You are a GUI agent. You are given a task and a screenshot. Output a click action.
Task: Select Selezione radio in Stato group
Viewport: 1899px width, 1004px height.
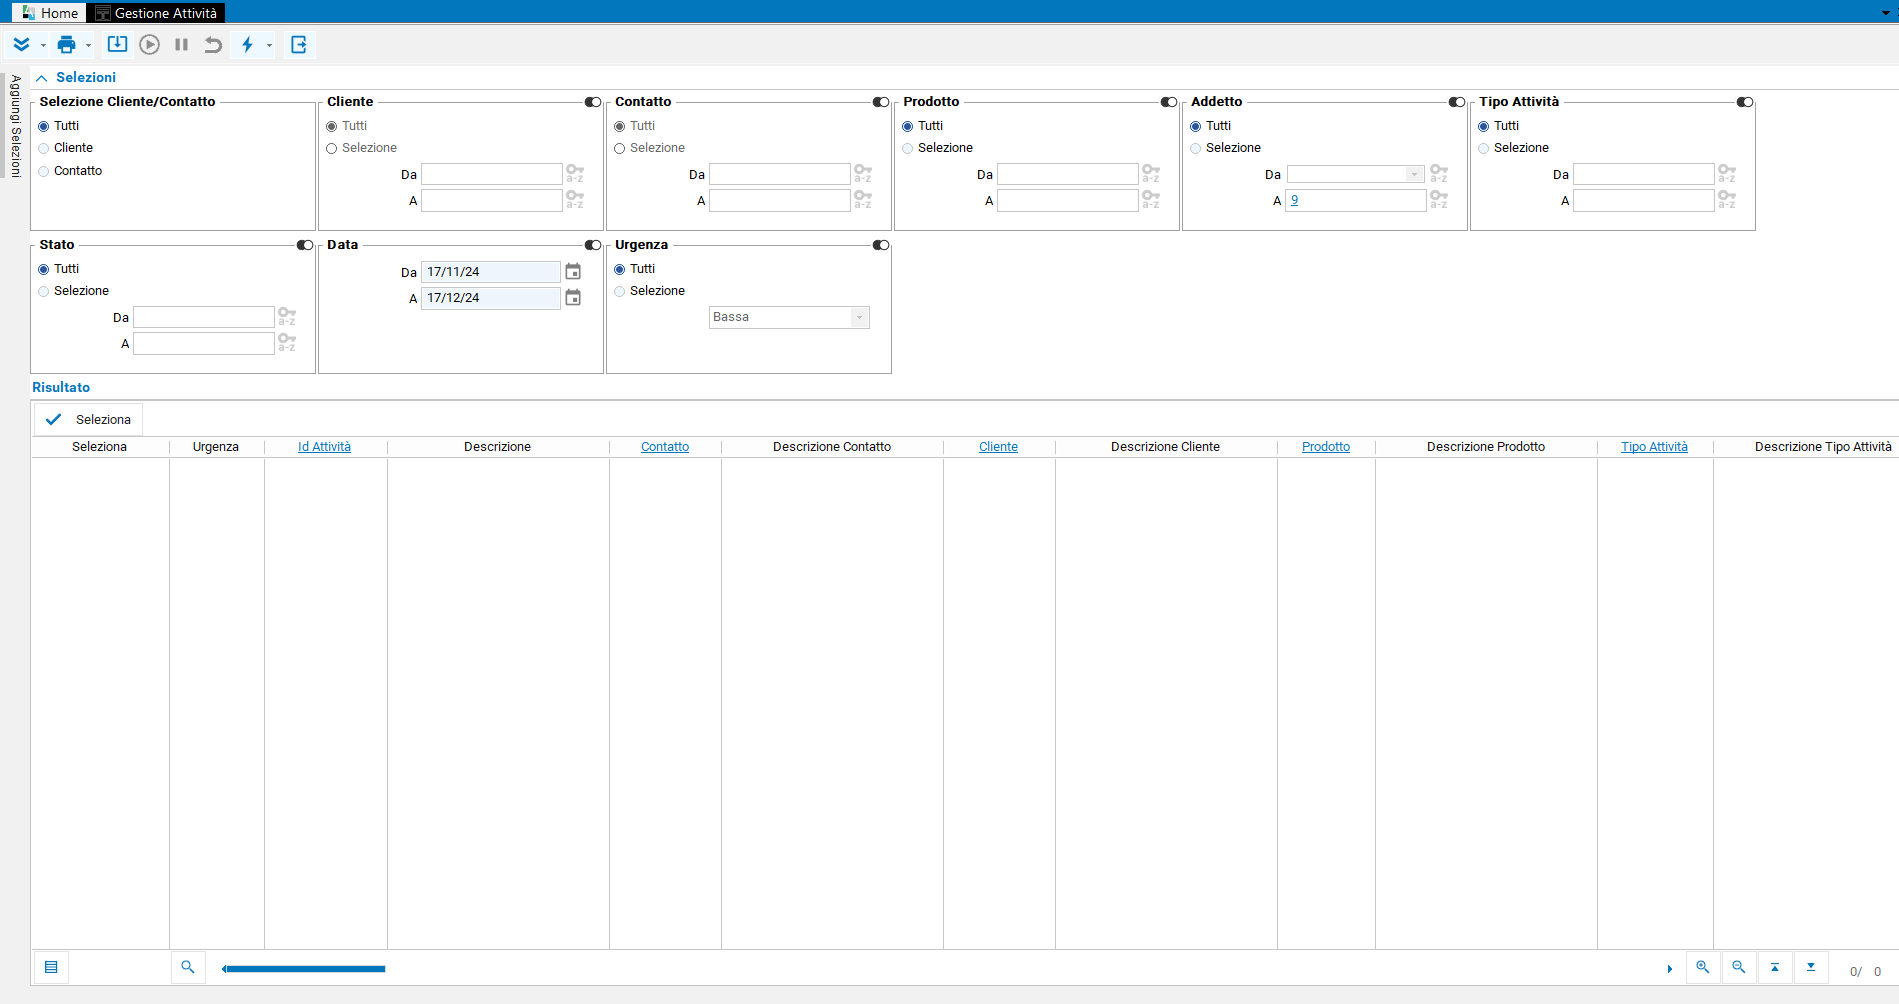coord(43,291)
